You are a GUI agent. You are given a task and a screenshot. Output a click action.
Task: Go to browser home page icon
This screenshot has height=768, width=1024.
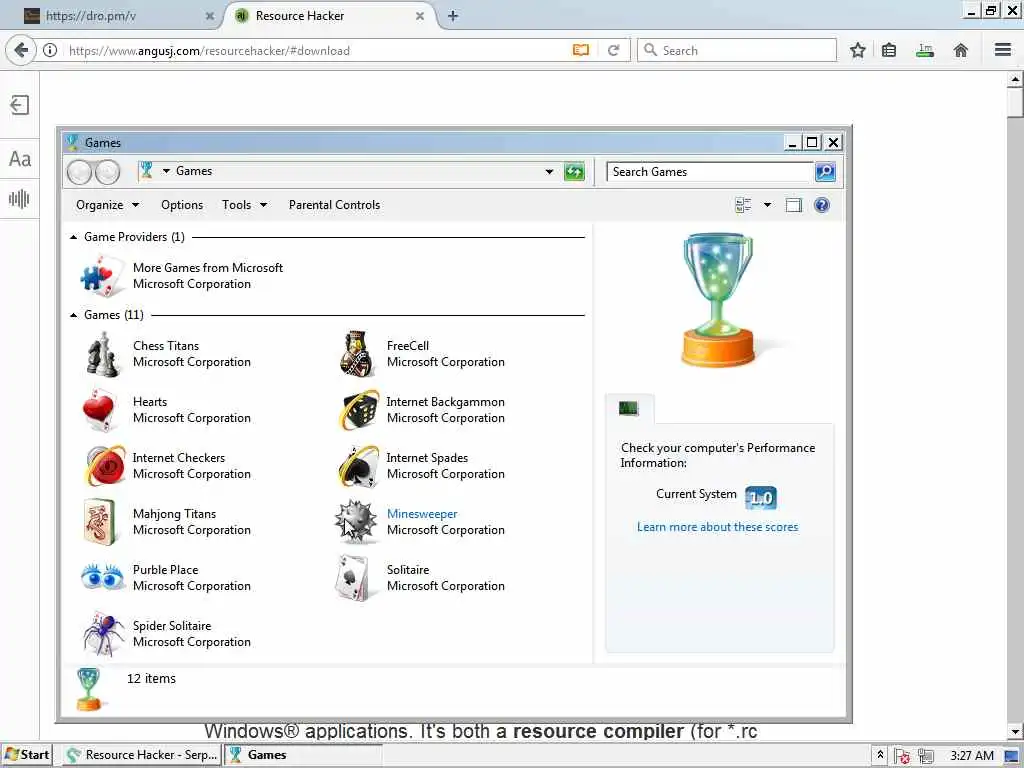[x=960, y=50]
